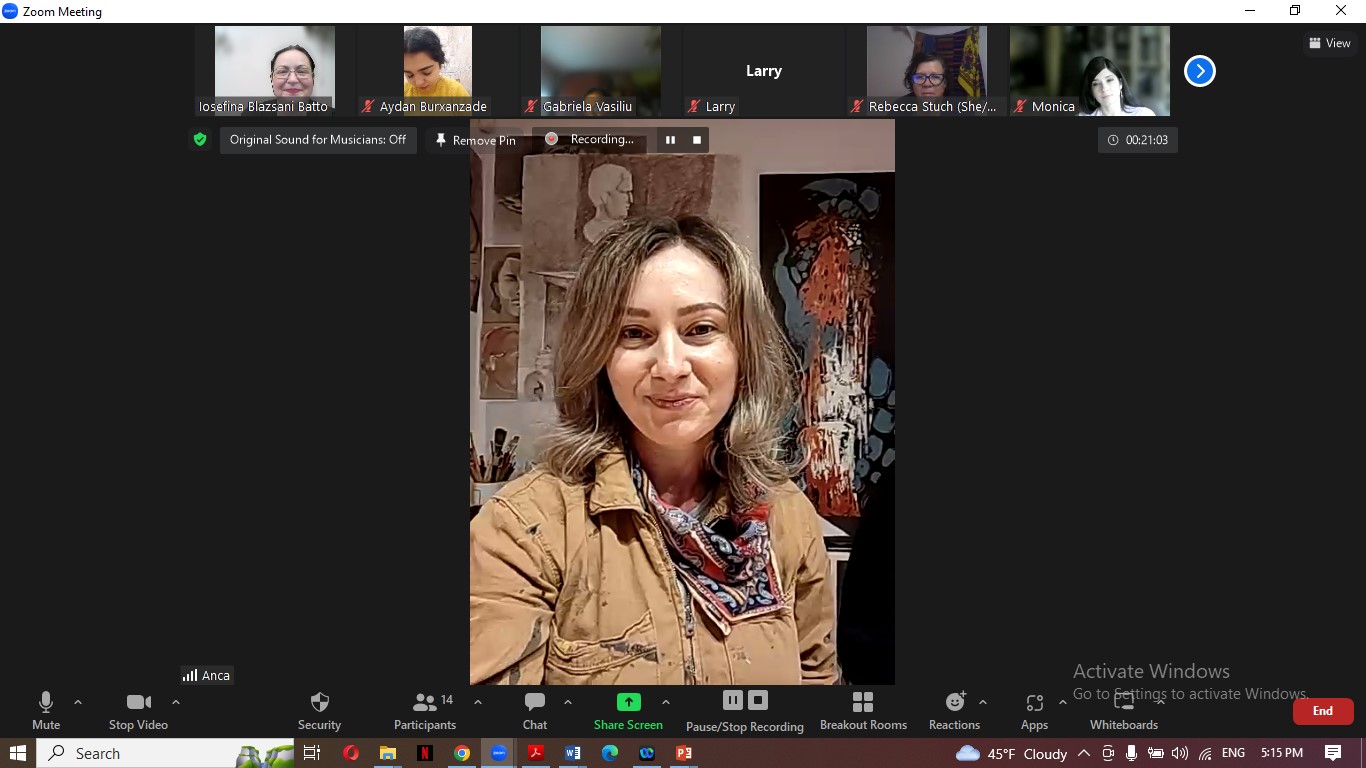Image resolution: width=1366 pixels, height=768 pixels.
Task: Open the View layout menu
Action: [x=1330, y=43]
